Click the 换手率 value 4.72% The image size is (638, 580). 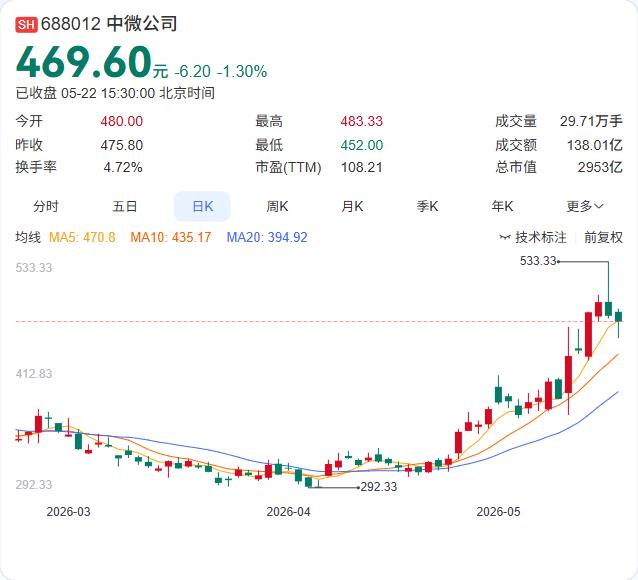123,167
